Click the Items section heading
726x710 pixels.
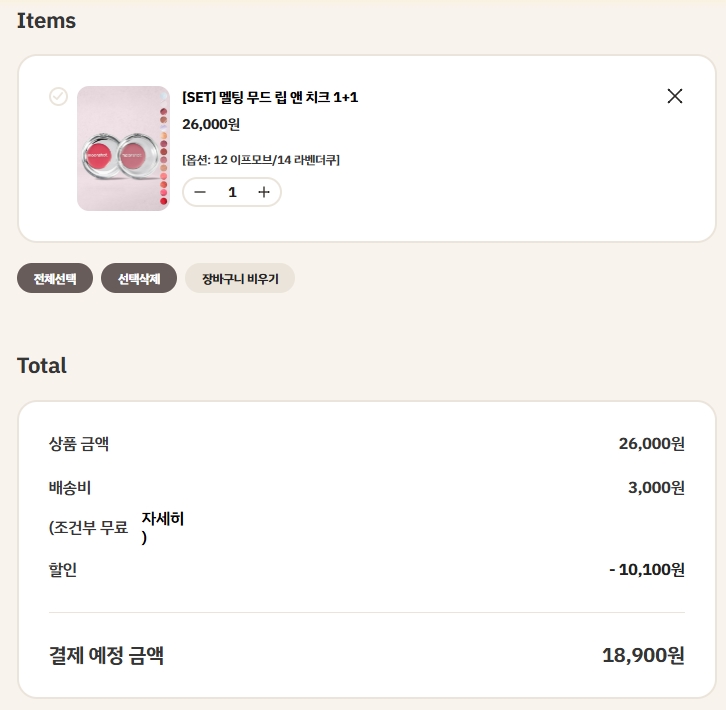tap(46, 20)
